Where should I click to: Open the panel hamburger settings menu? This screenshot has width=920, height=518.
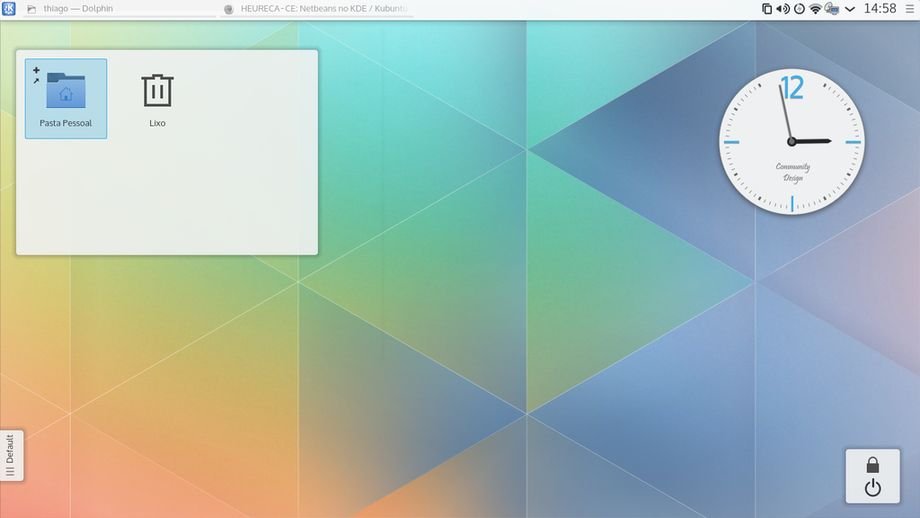pyautogui.click(x=908, y=9)
